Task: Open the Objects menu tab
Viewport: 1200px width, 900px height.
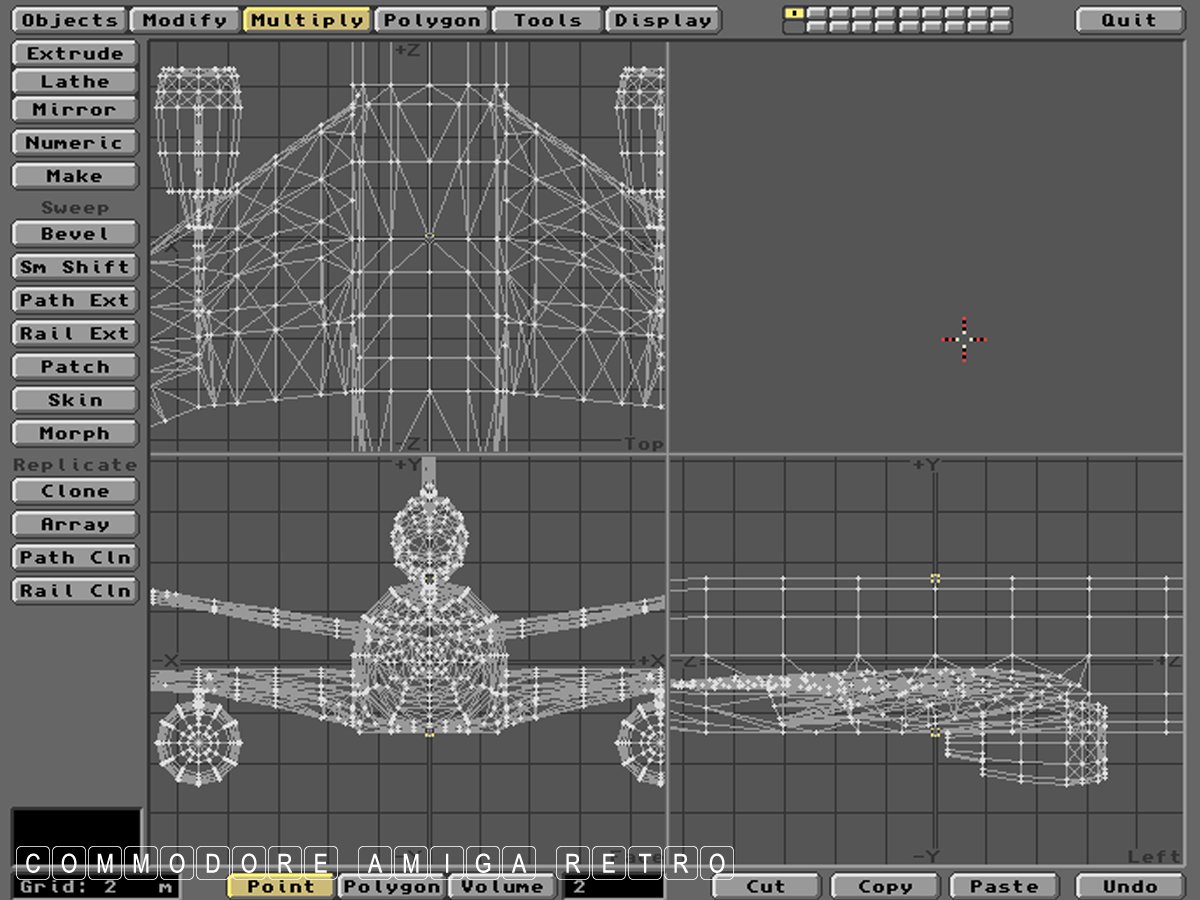Action: (69, 20)
